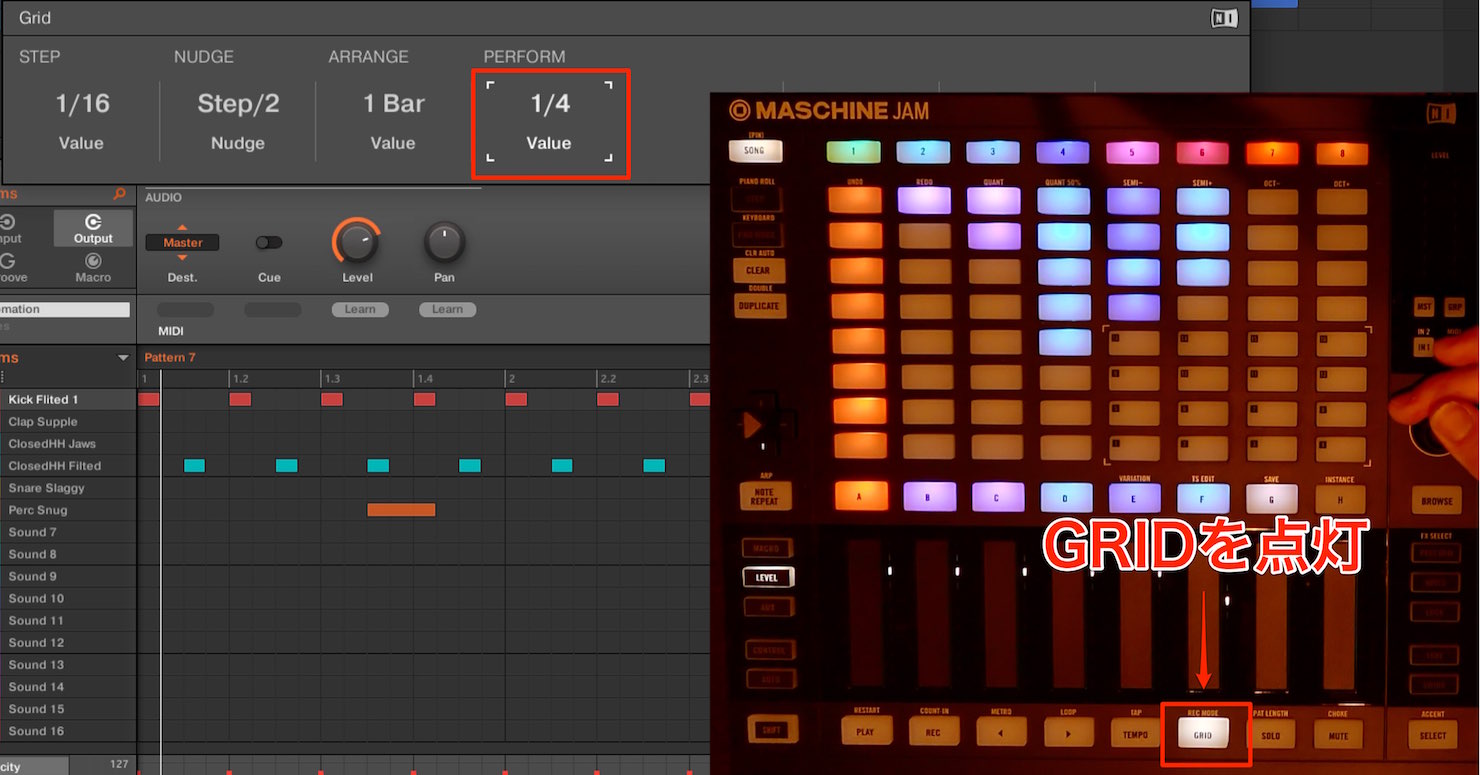Click the empty MIDI field under Dest.

(185, 310)
